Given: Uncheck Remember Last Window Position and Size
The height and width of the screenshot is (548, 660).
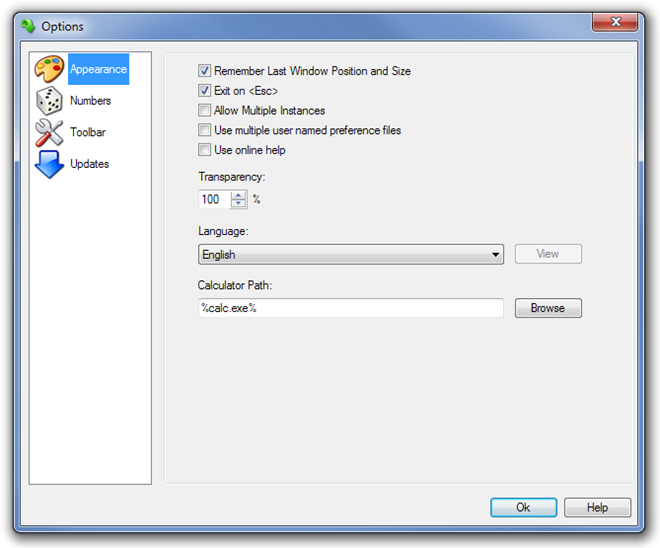Looking at the screenshot, I should pos(205,71).
